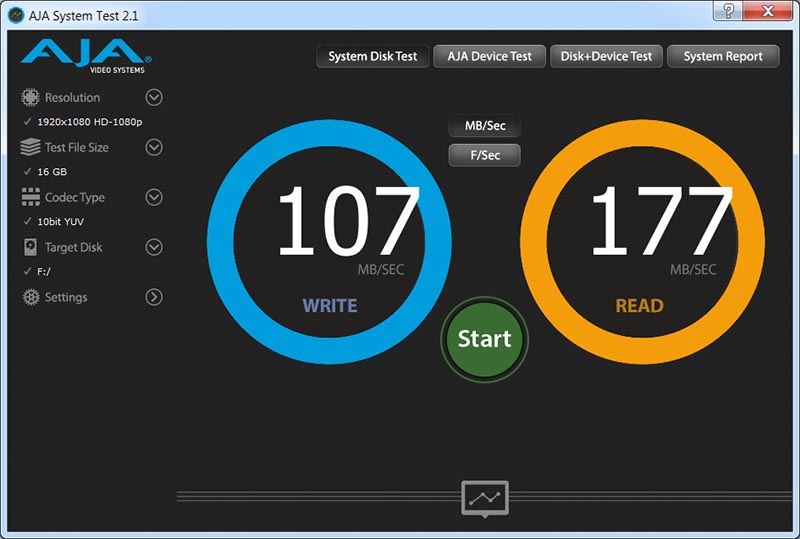Open the System Report tab
Image resolution: width=800 pixels, height=539 pixels.
pos(723,56)
